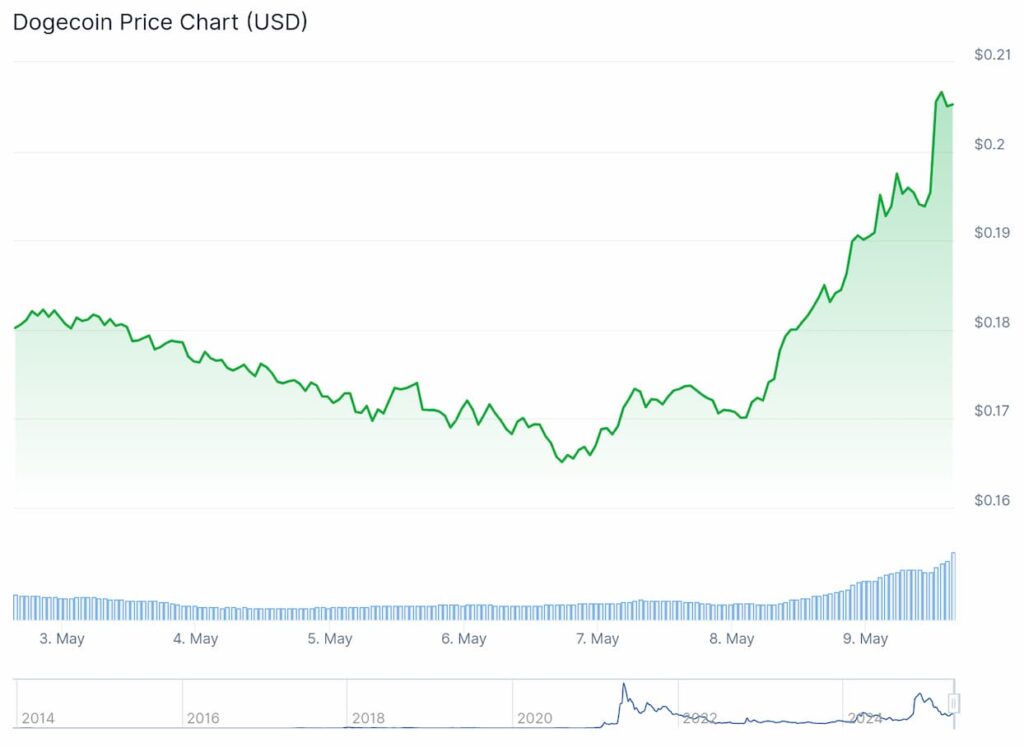
Task: Click the Dogecoin Price Chart (USD) title
Action: pyautogui.click(x=160, y=22)
